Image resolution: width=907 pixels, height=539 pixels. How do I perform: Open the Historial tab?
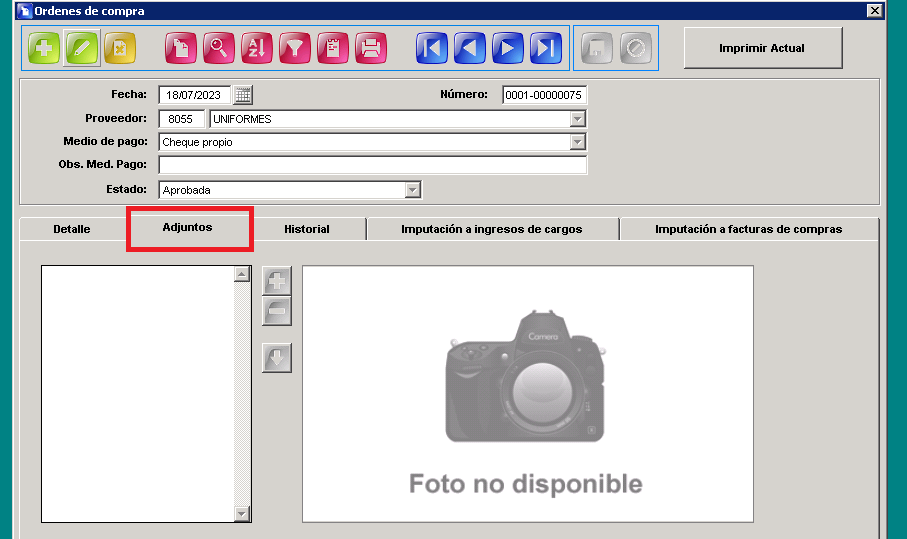(307, 229)
